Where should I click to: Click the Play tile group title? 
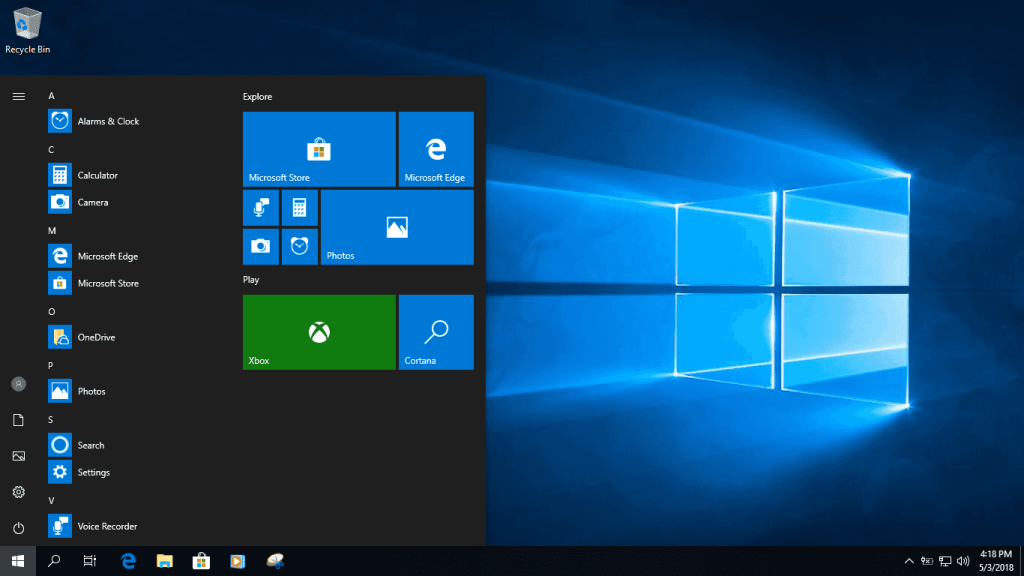(x=251, y=280)
